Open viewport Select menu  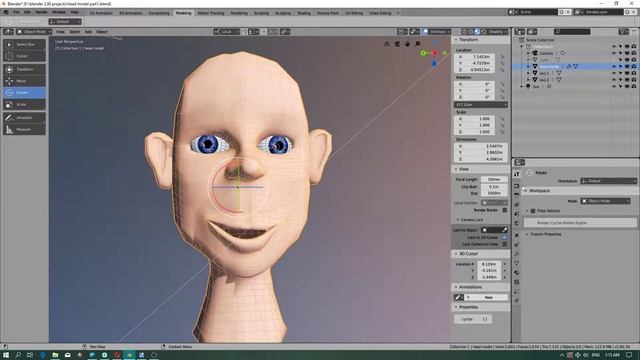(74, 31)
